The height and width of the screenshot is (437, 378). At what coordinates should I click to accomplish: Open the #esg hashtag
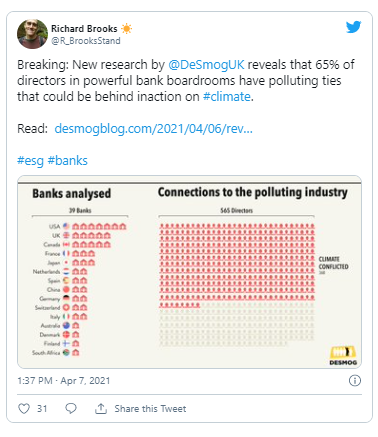[x=30, y=161]
